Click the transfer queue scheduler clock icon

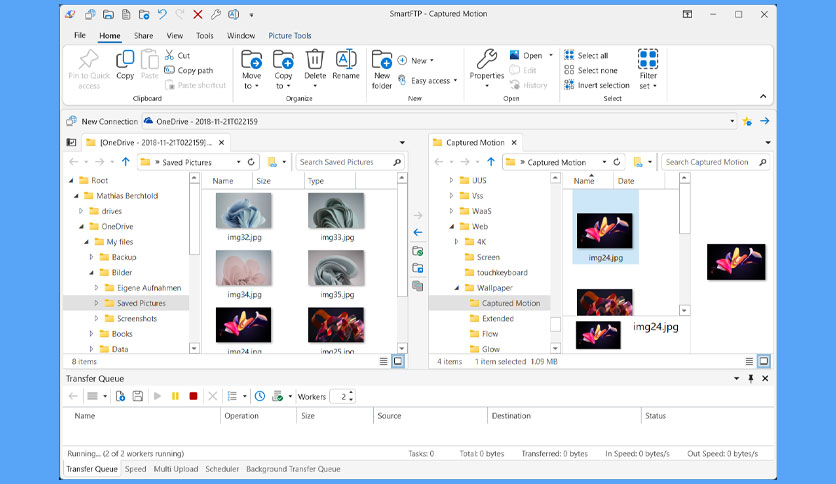click(260, 396)
